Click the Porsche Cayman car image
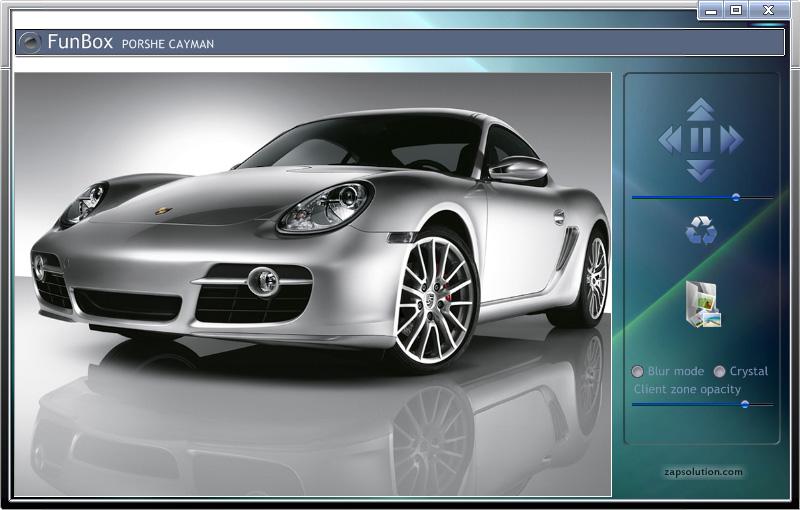 [x=313, y=284]
